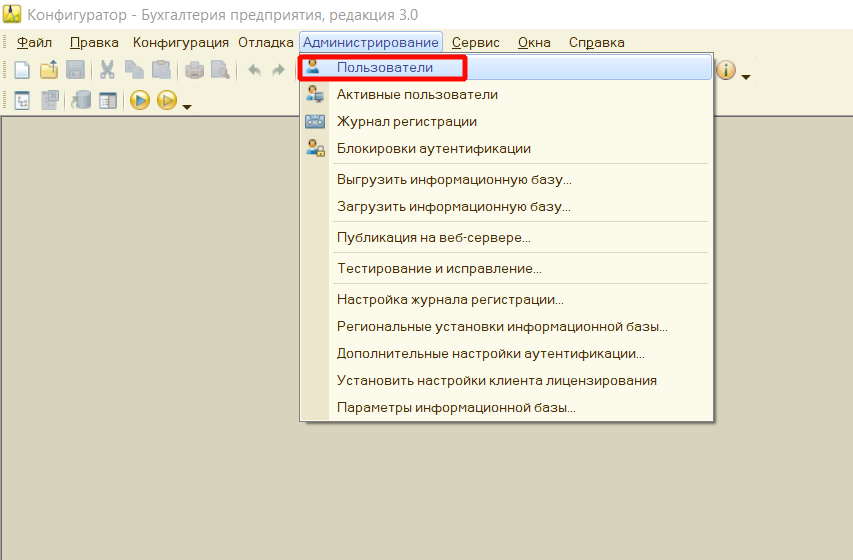Start debugging with the blue play icon
This screenshot has width=853, height=560.
click(140, 100)
